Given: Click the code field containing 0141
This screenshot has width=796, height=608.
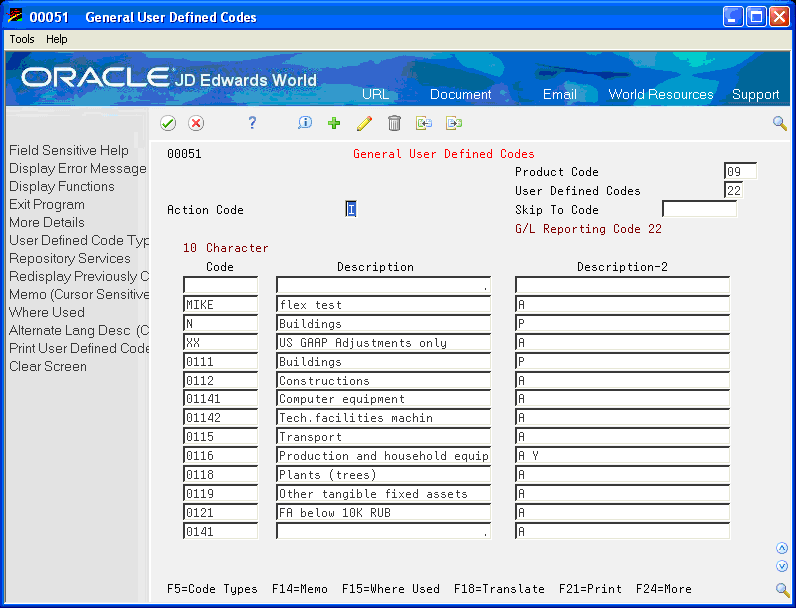Looking at the screenshot, I should pos(220,531).
